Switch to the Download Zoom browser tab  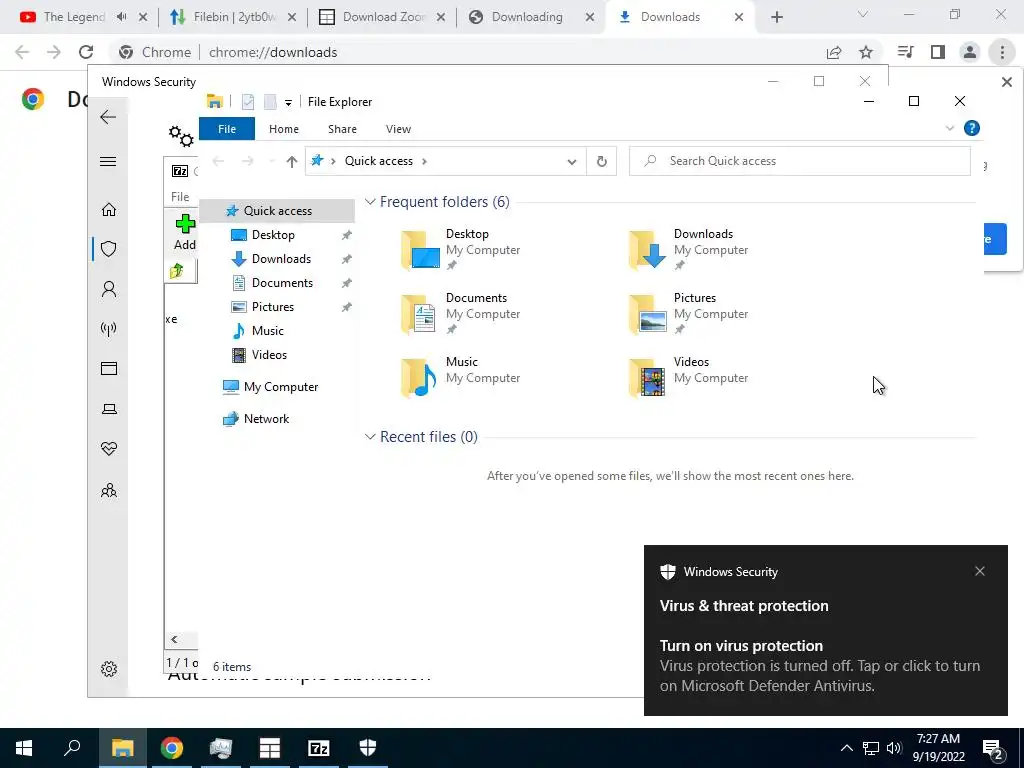pyautogui.click(x=382, y=17)
